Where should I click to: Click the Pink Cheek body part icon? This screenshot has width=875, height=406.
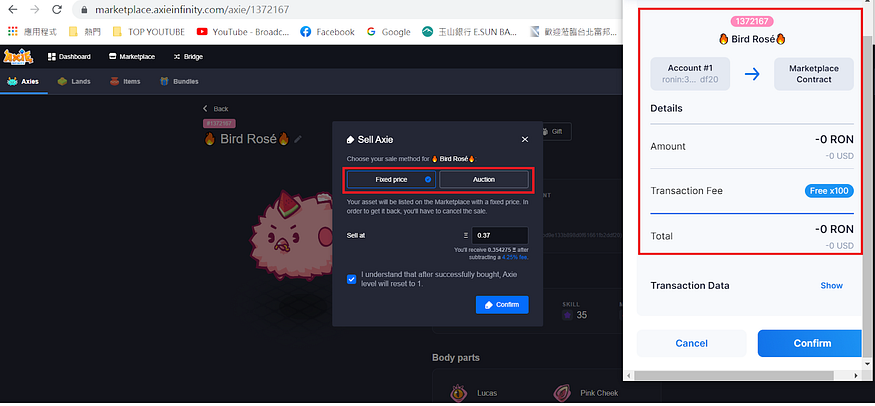(x=562, y=393)
